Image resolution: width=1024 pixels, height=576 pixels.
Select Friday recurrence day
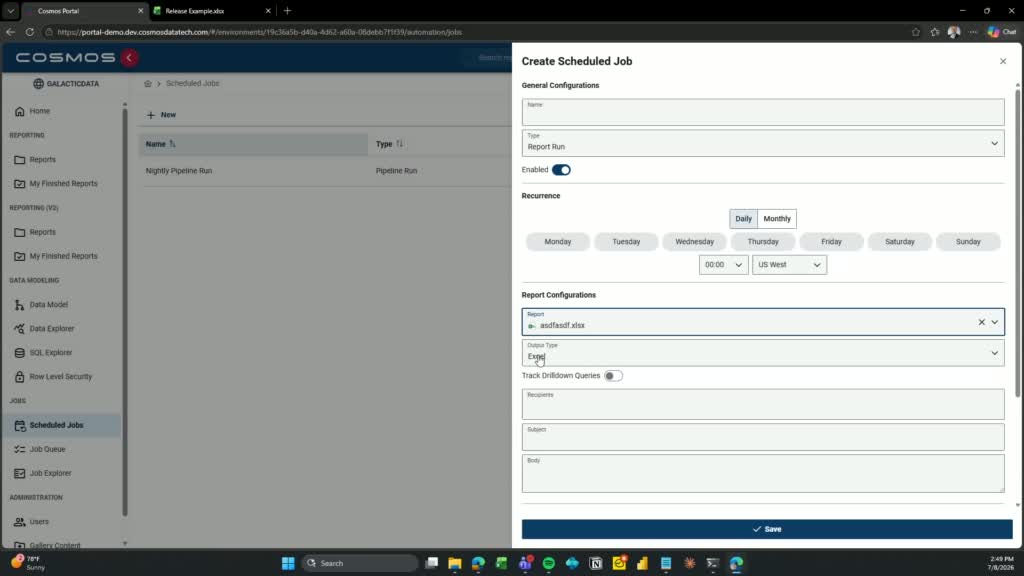click(831, 242)
